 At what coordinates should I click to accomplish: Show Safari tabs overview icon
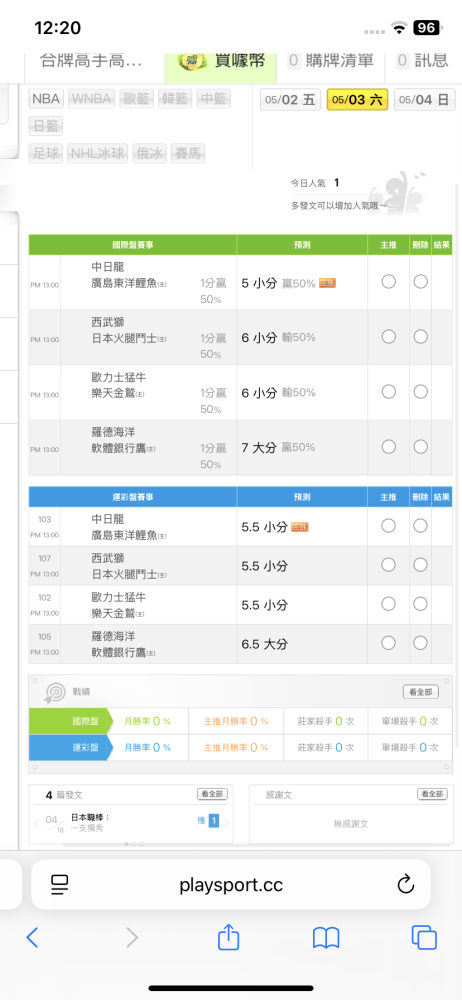pos(424,937)
